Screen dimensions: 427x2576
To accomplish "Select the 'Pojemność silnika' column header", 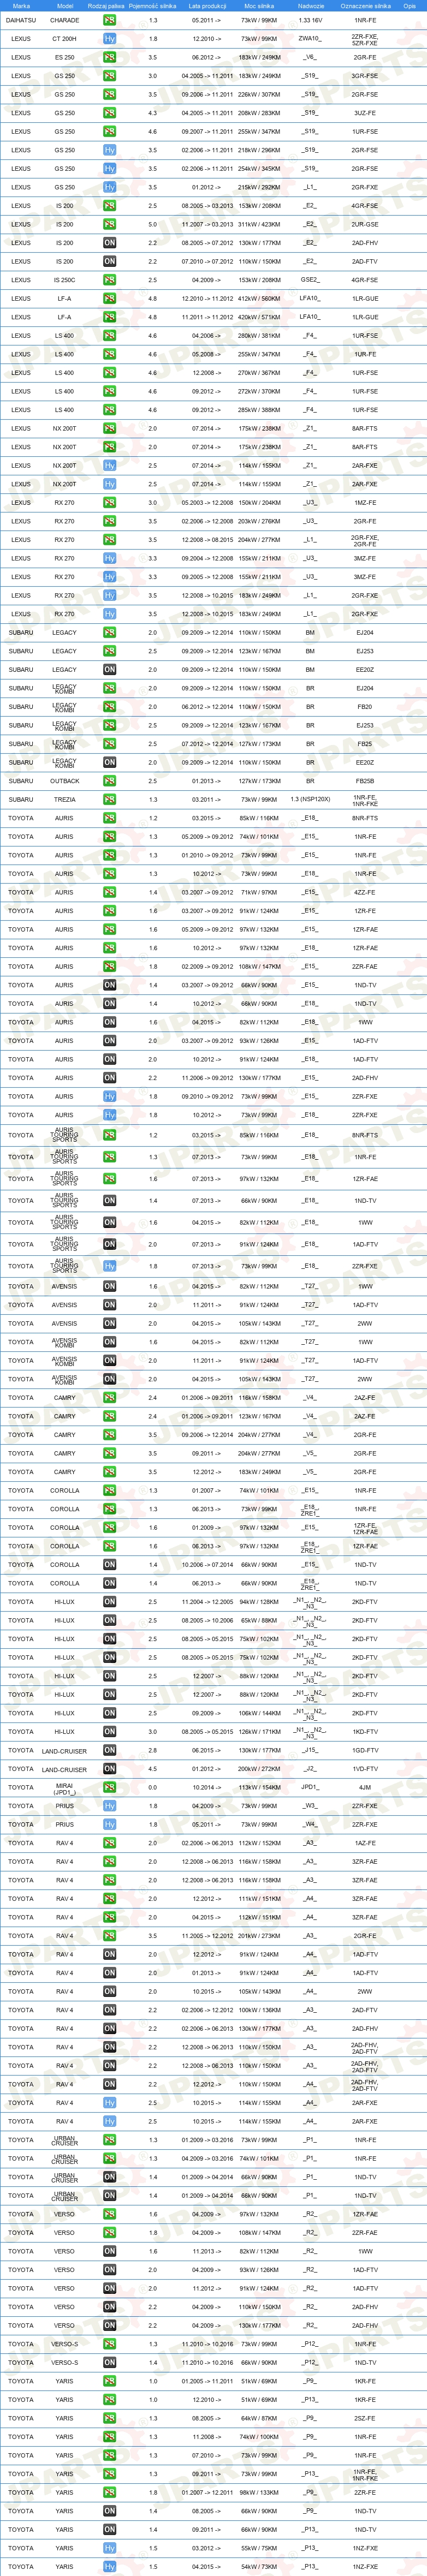I will (153, 6).
